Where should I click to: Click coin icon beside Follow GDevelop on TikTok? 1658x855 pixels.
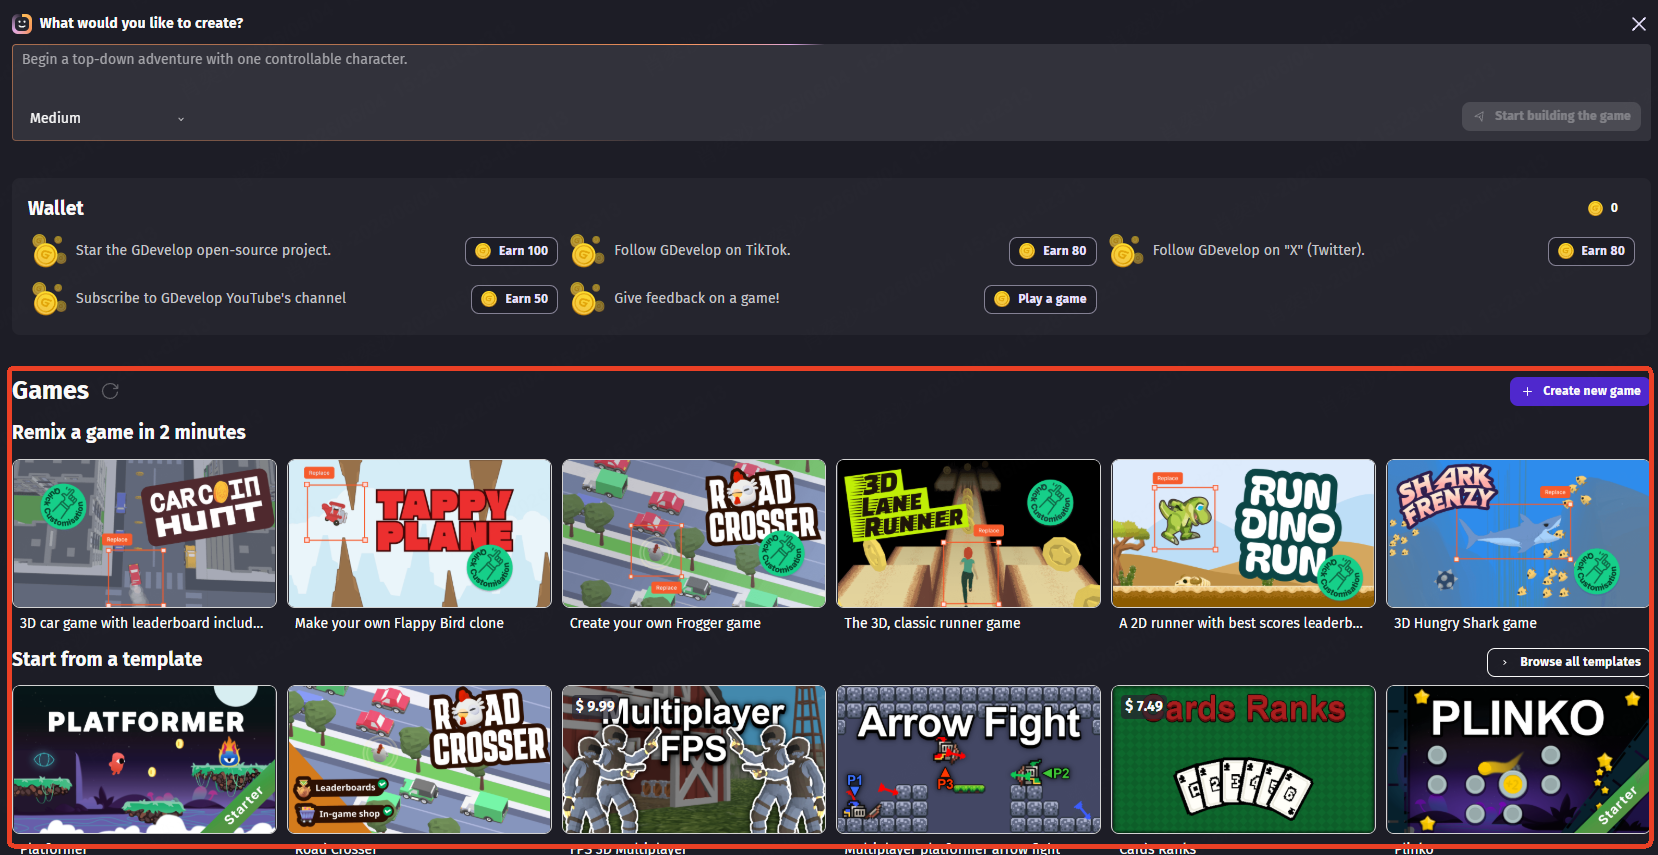tap(587, 250)
